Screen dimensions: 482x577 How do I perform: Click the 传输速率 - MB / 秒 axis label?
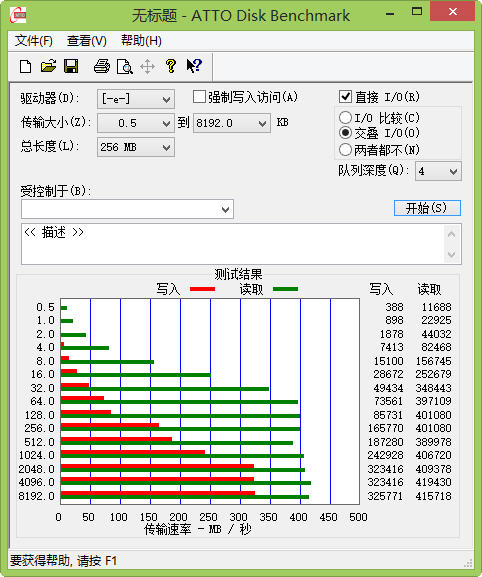pos(198,529)
